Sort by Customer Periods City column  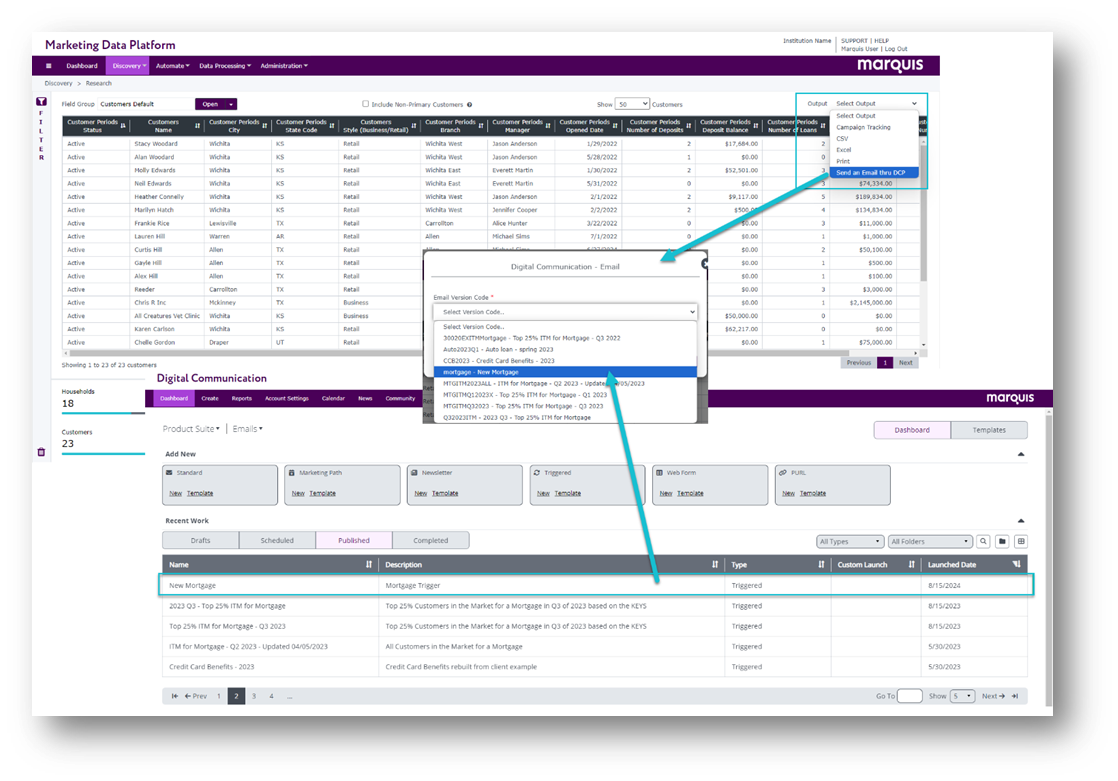point(265,126)
